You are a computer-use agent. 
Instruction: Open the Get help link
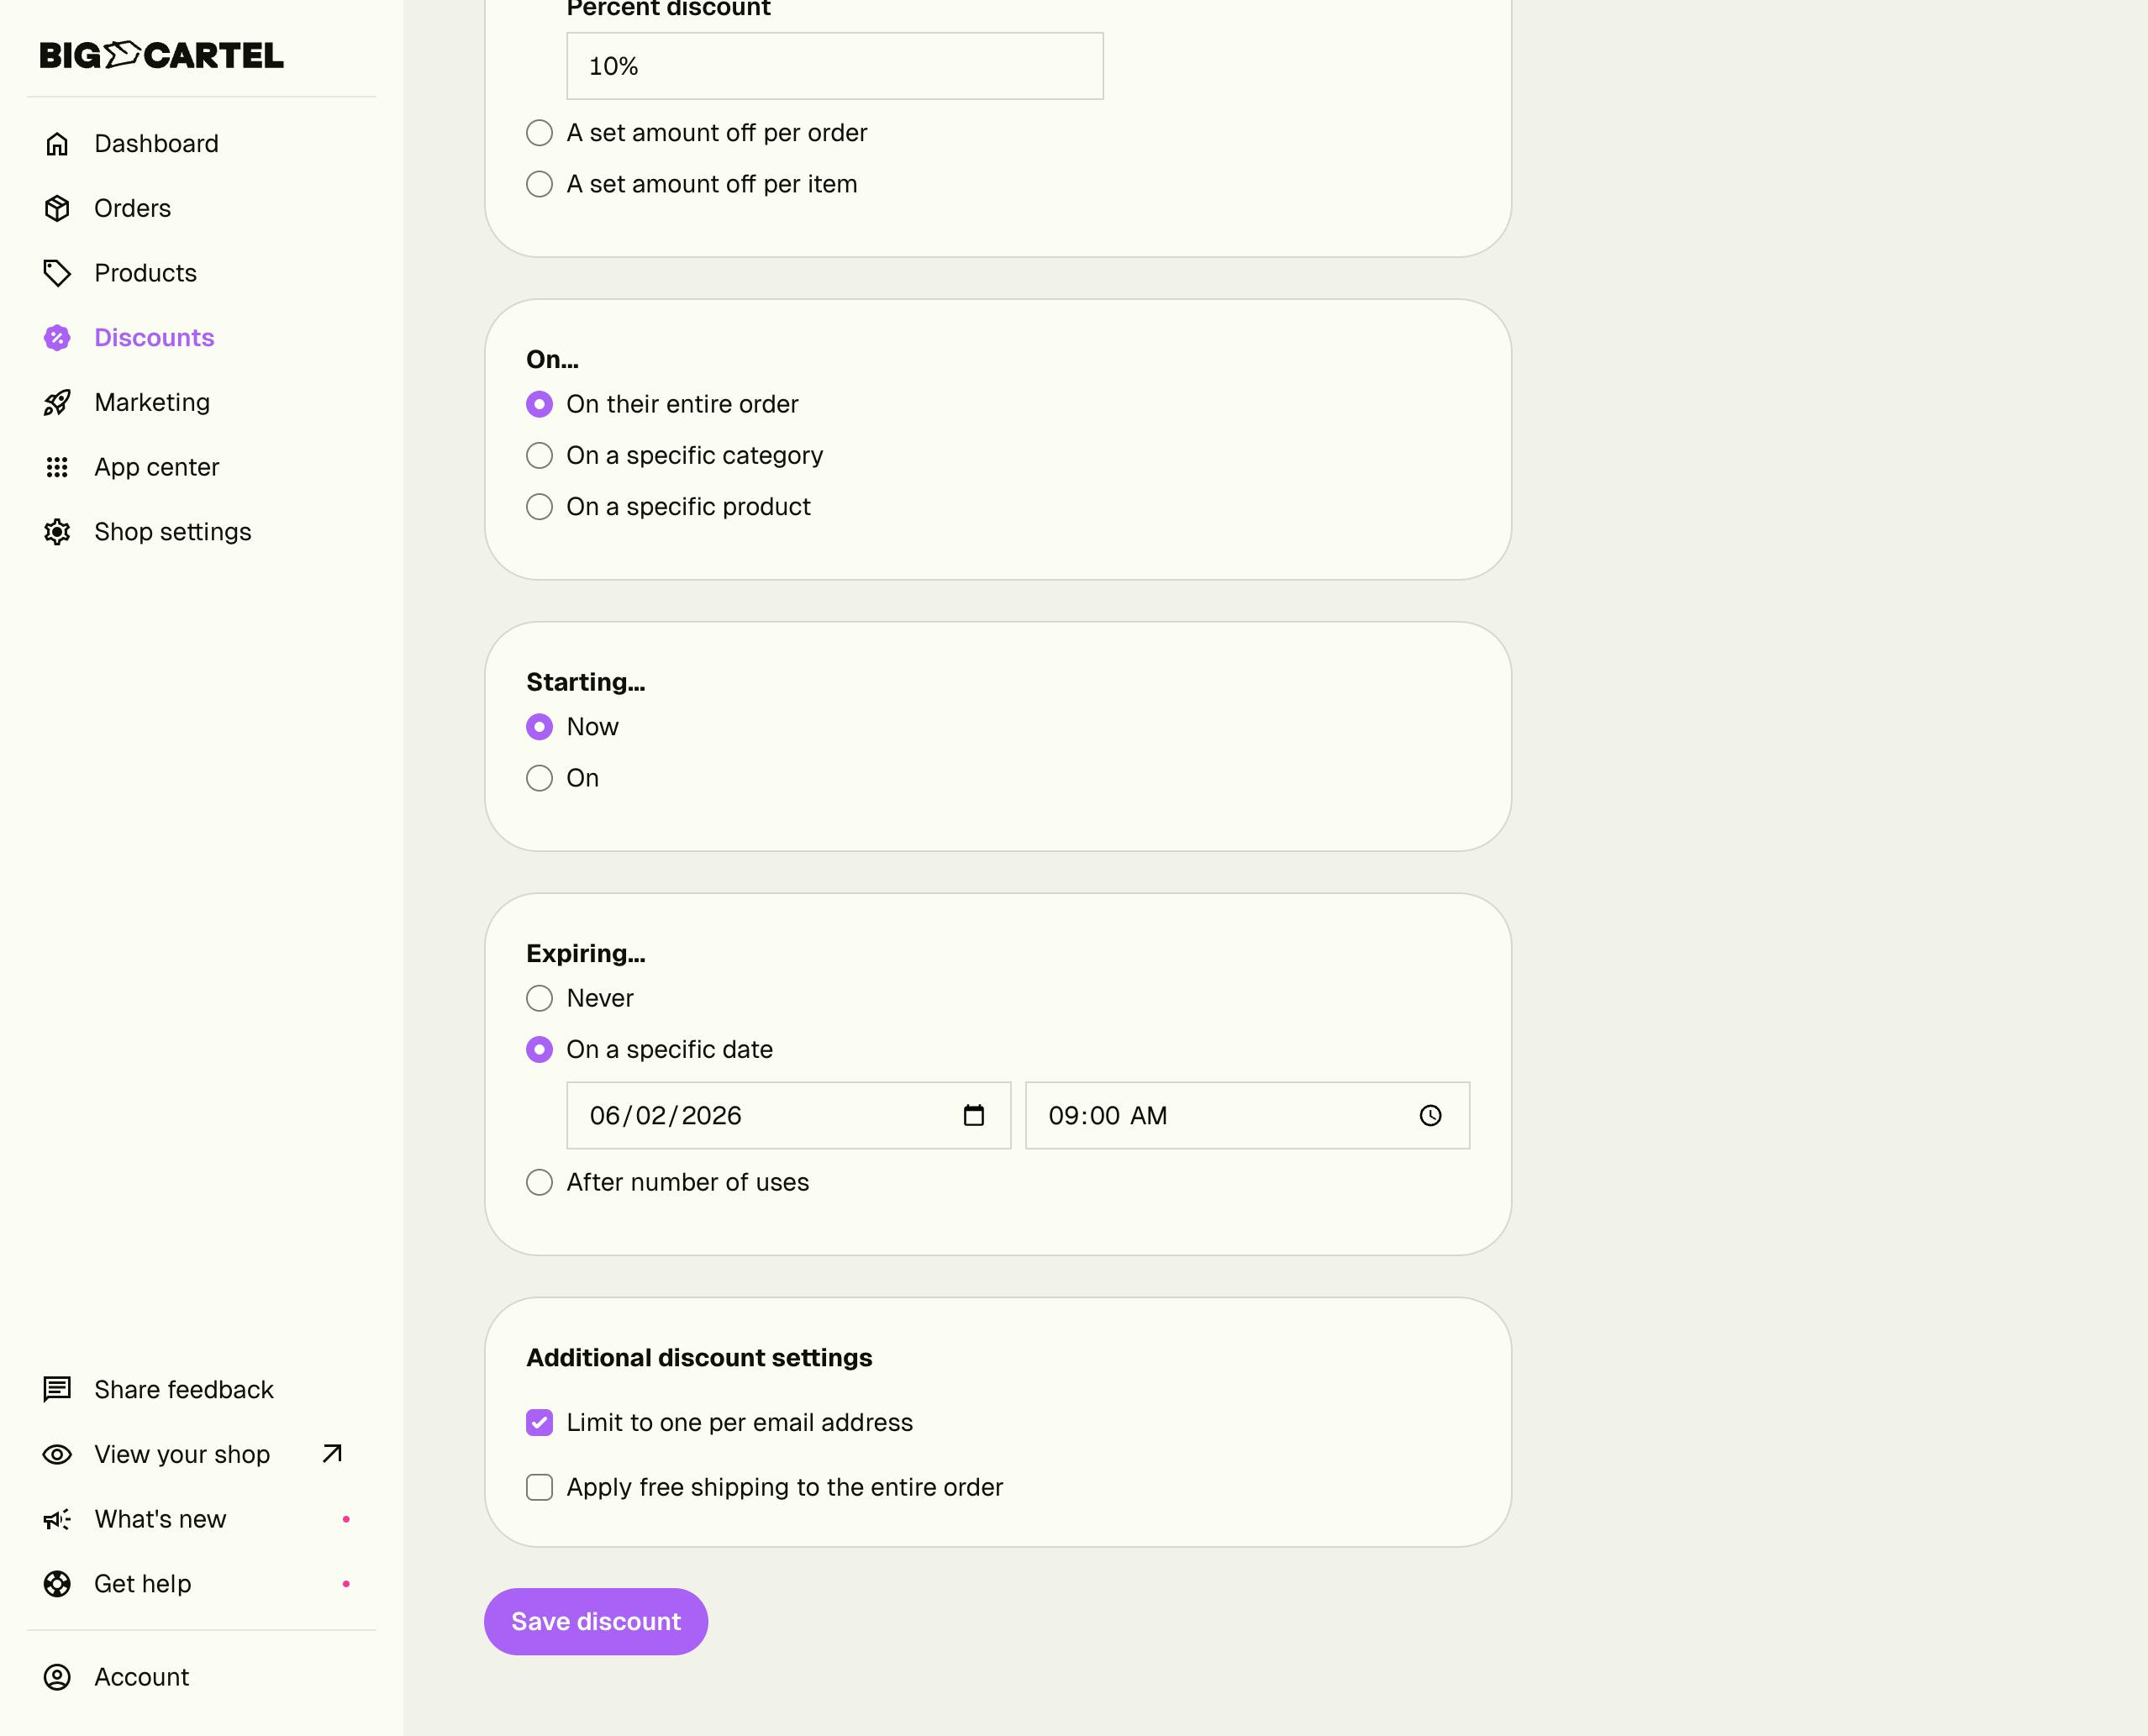pyautogui.click(x=142, y=1584)
